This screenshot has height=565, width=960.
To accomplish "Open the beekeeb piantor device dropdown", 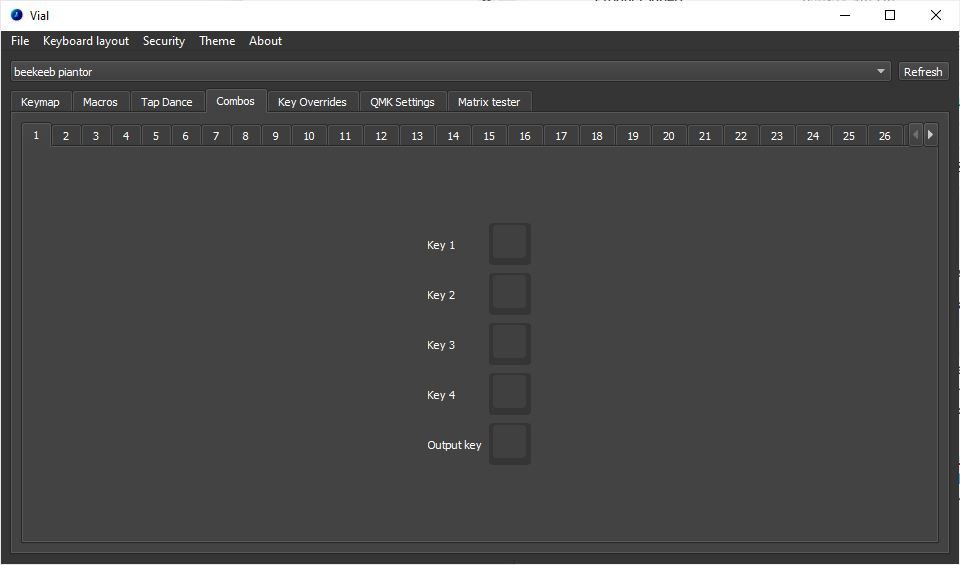I will click(450, 72).
